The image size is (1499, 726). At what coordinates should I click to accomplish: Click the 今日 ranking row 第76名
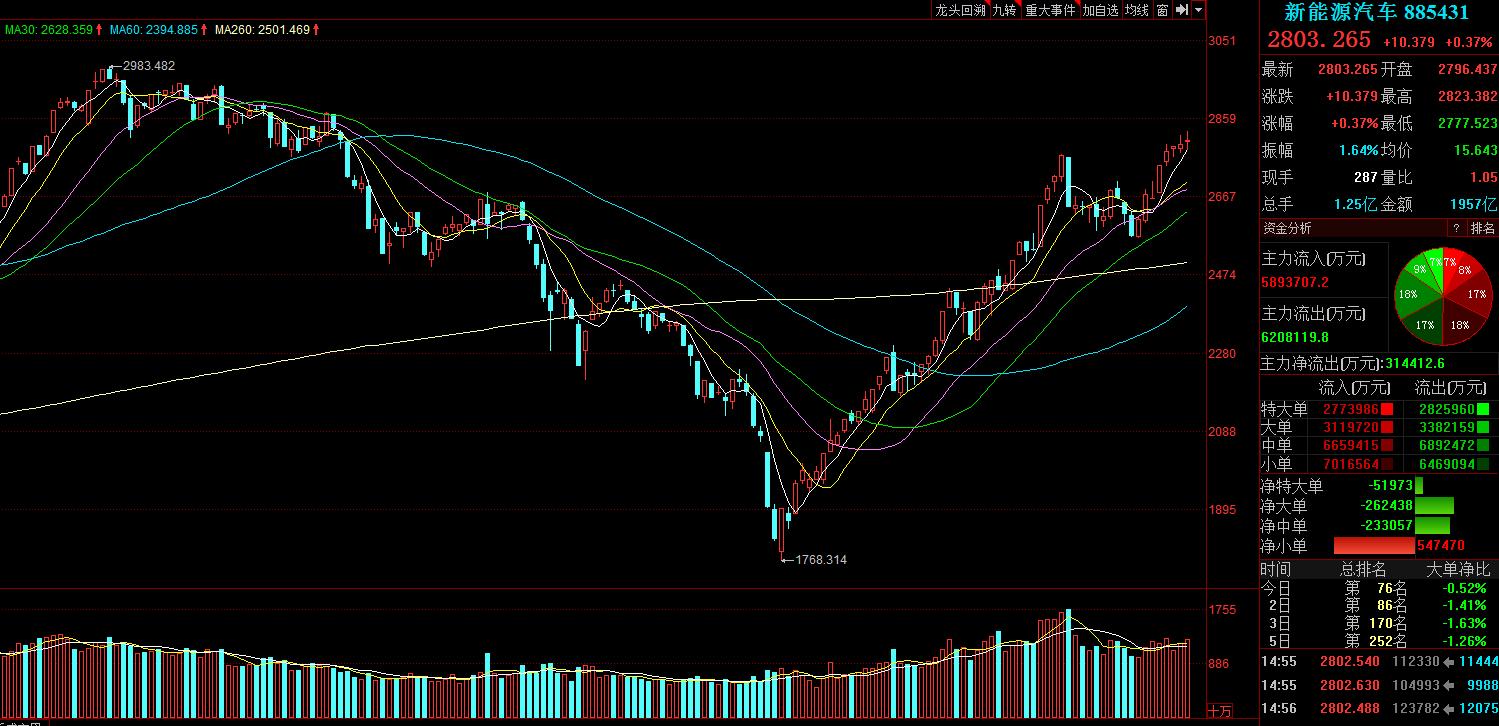(1379, 588)
